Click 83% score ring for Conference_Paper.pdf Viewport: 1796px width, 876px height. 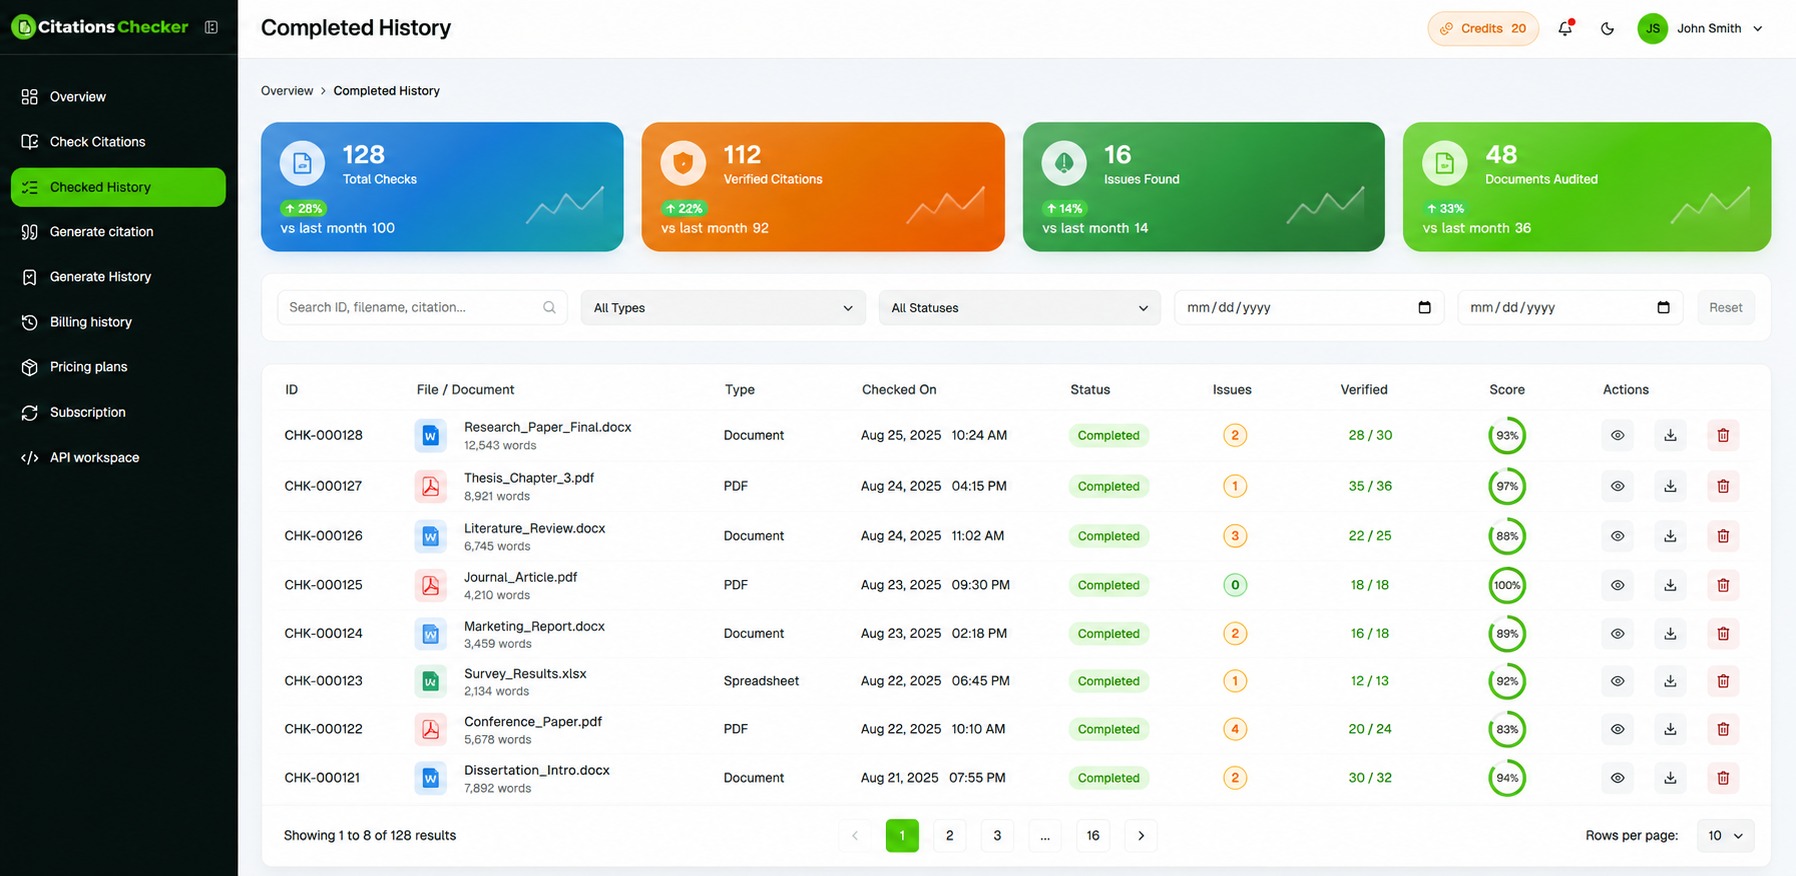pos(1507,729)
